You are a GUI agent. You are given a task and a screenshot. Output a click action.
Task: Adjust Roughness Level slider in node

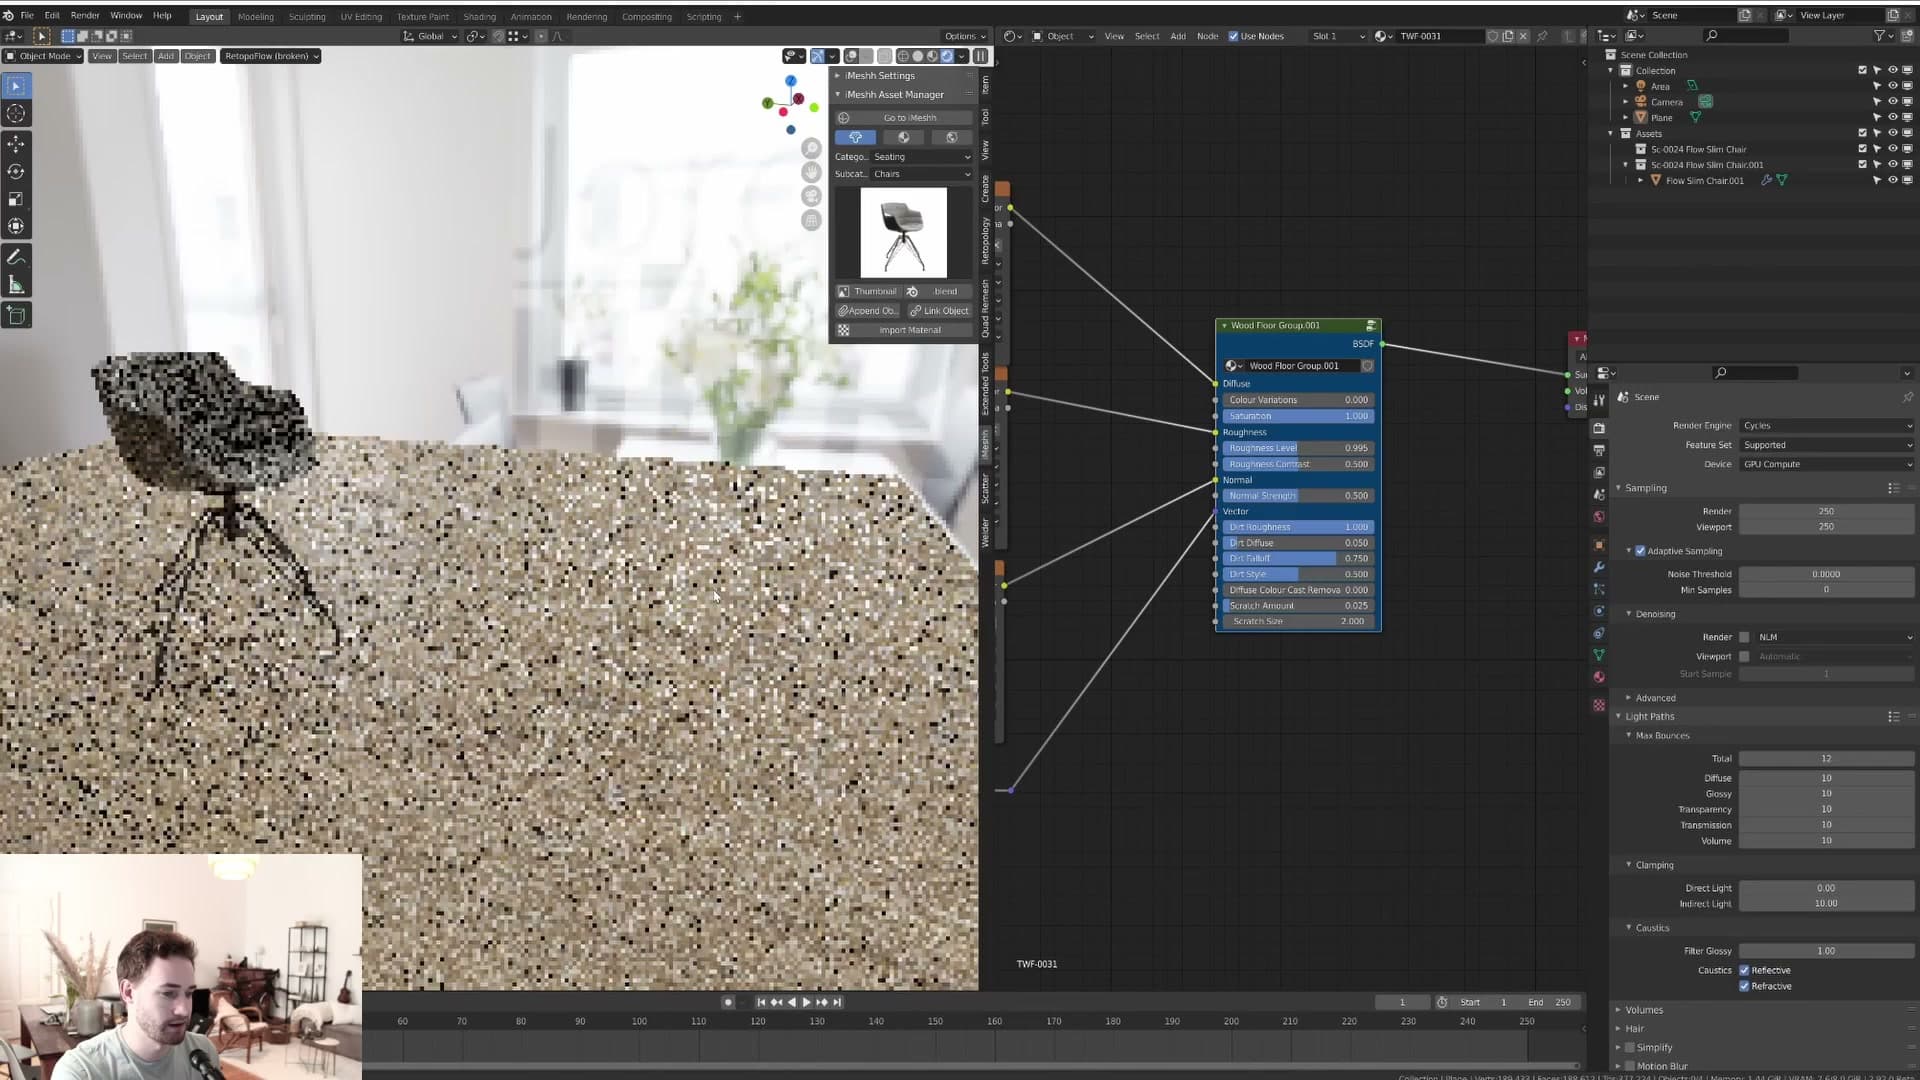[1298, 448]
